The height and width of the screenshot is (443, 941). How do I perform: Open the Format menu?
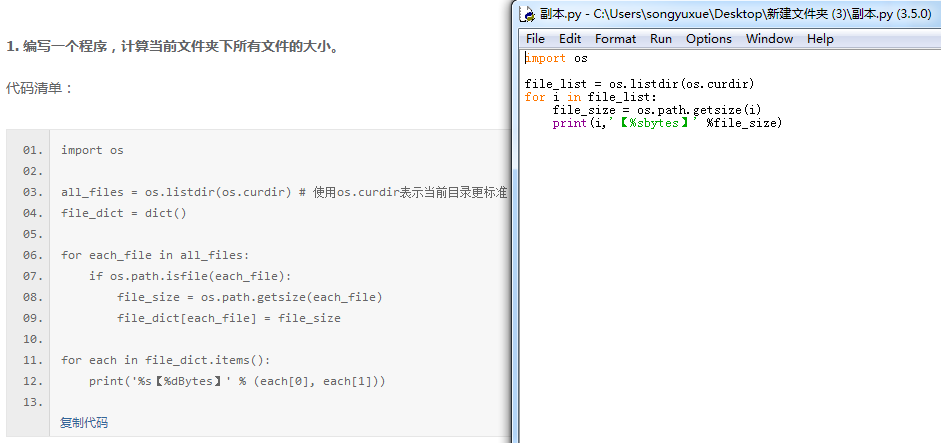click(x=615, y=39)
